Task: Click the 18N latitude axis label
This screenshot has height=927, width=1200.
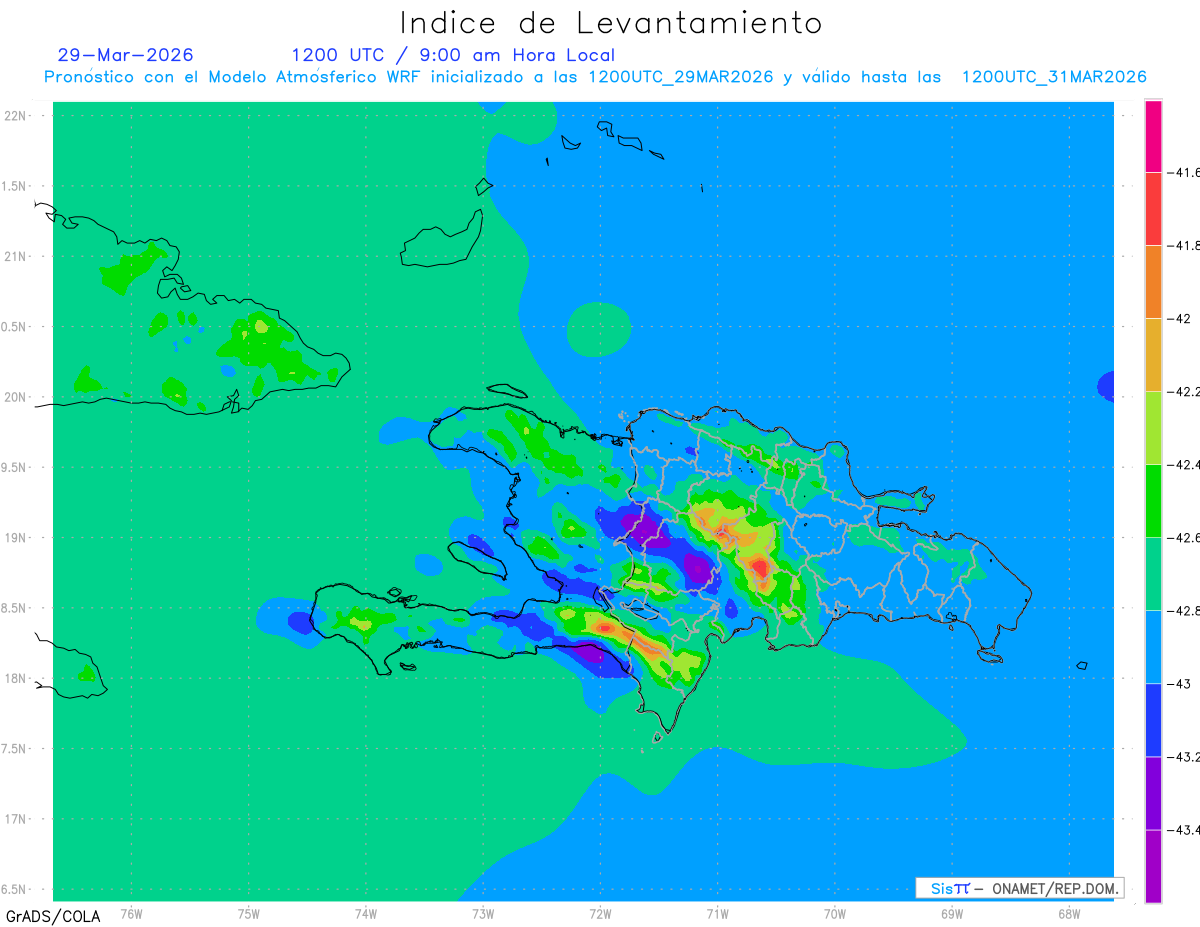Action: [x=17, y=678]
